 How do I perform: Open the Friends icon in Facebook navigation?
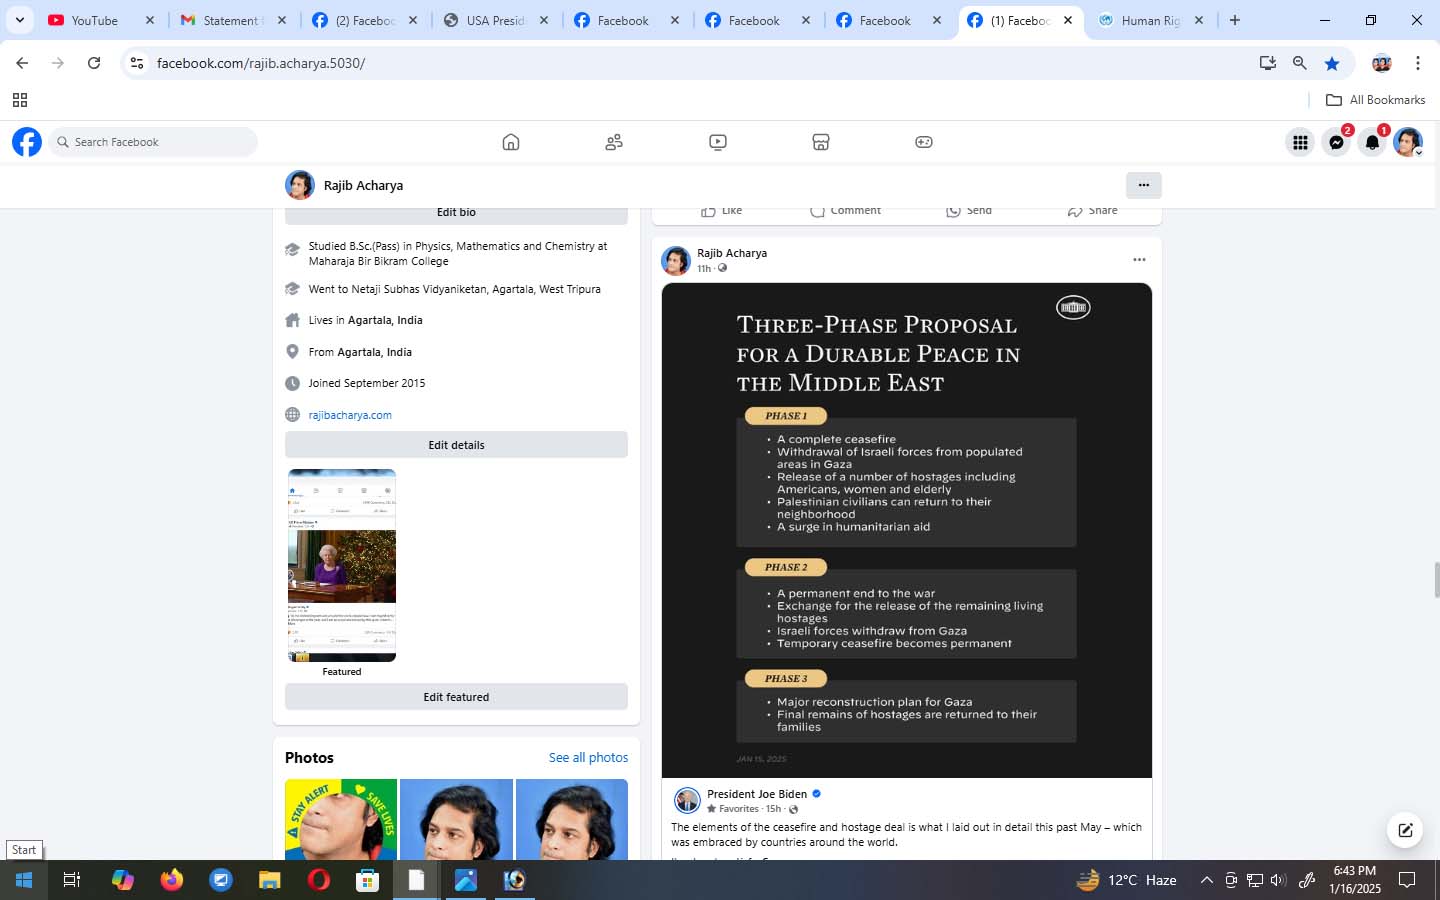[x=614, y=142]
